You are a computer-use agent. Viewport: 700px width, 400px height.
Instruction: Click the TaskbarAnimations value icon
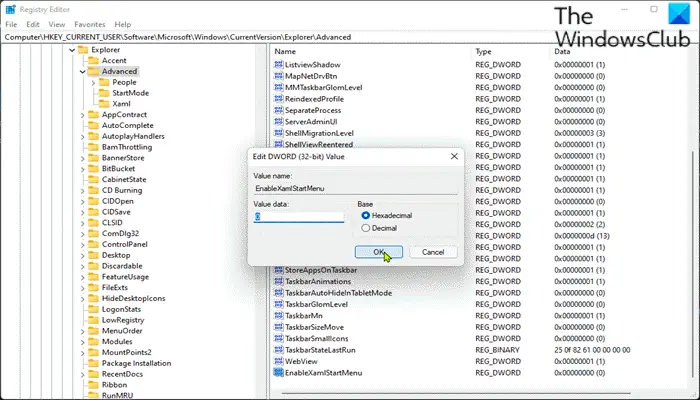pos(279,281)
